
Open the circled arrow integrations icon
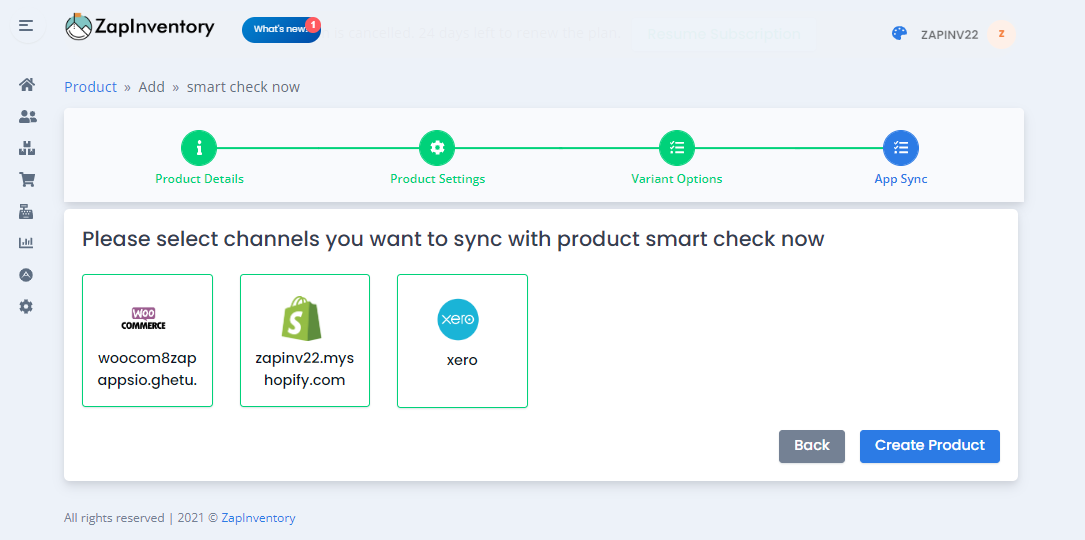(26, 275)
